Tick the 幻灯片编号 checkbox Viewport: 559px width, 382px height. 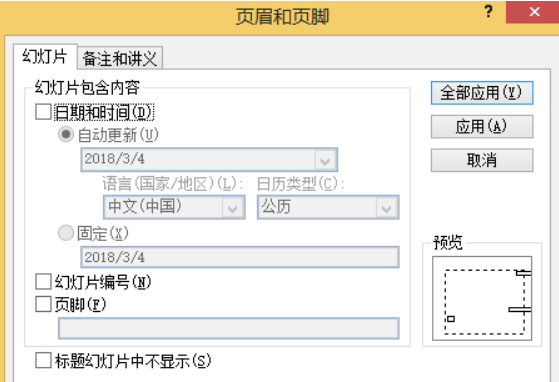pyautogui.click(x=43, y=282)
